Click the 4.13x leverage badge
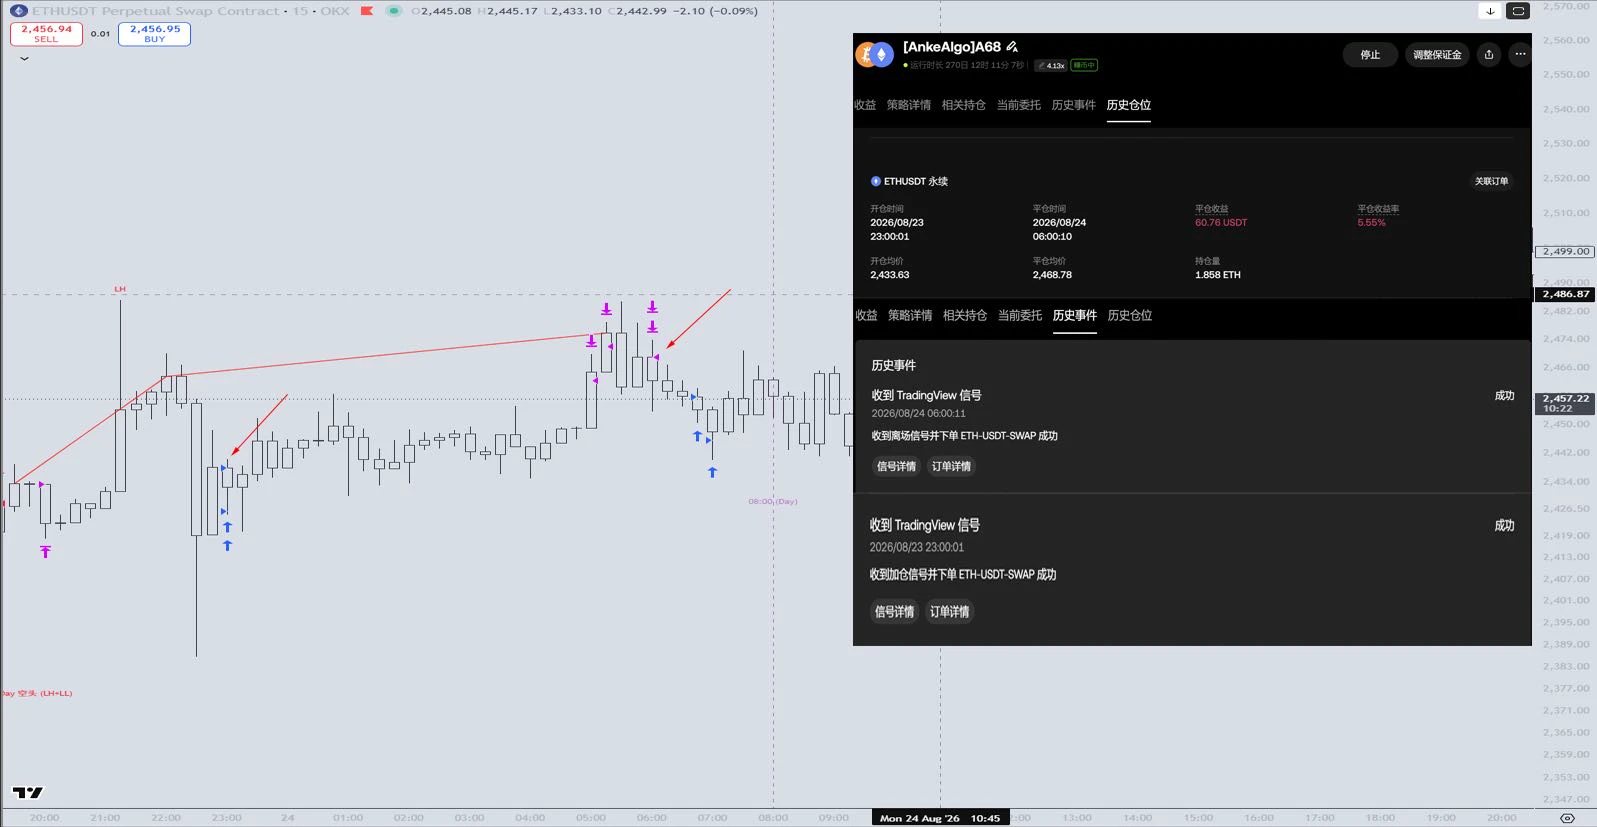Screen dimensions: 1597x827 click(x=1051, y=66)
